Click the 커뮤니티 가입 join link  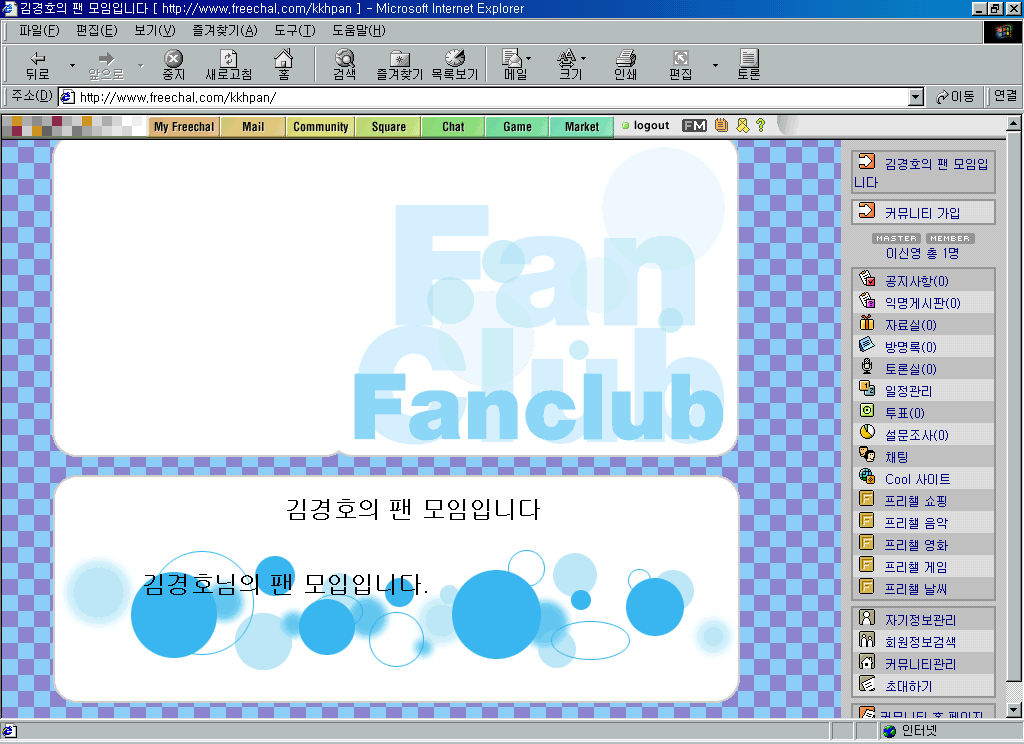coord(921,212)
